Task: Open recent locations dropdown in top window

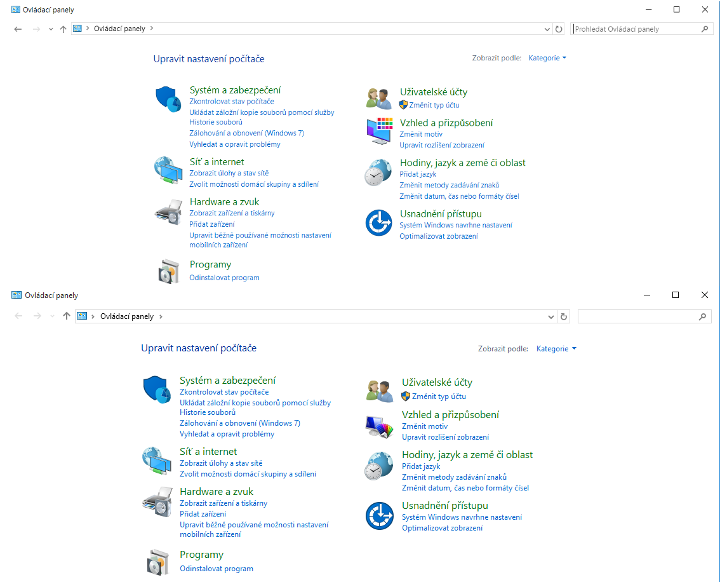Action: tap(51, 29)
